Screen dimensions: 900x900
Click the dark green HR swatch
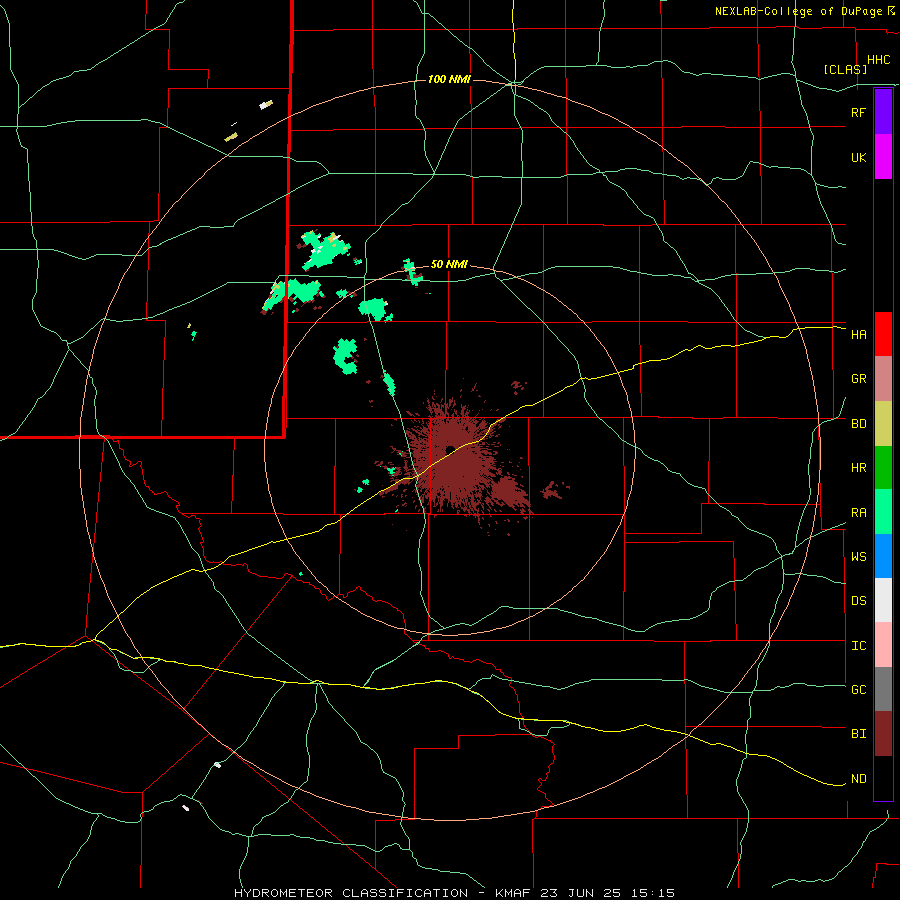[x=883, y=467]
